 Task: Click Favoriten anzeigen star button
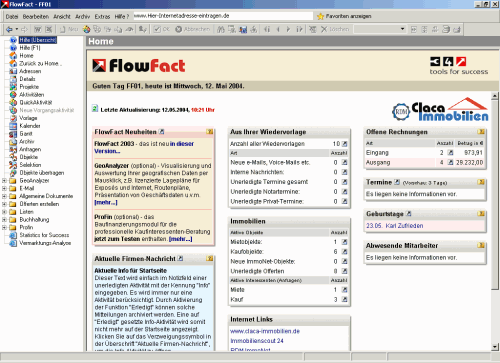344,16
